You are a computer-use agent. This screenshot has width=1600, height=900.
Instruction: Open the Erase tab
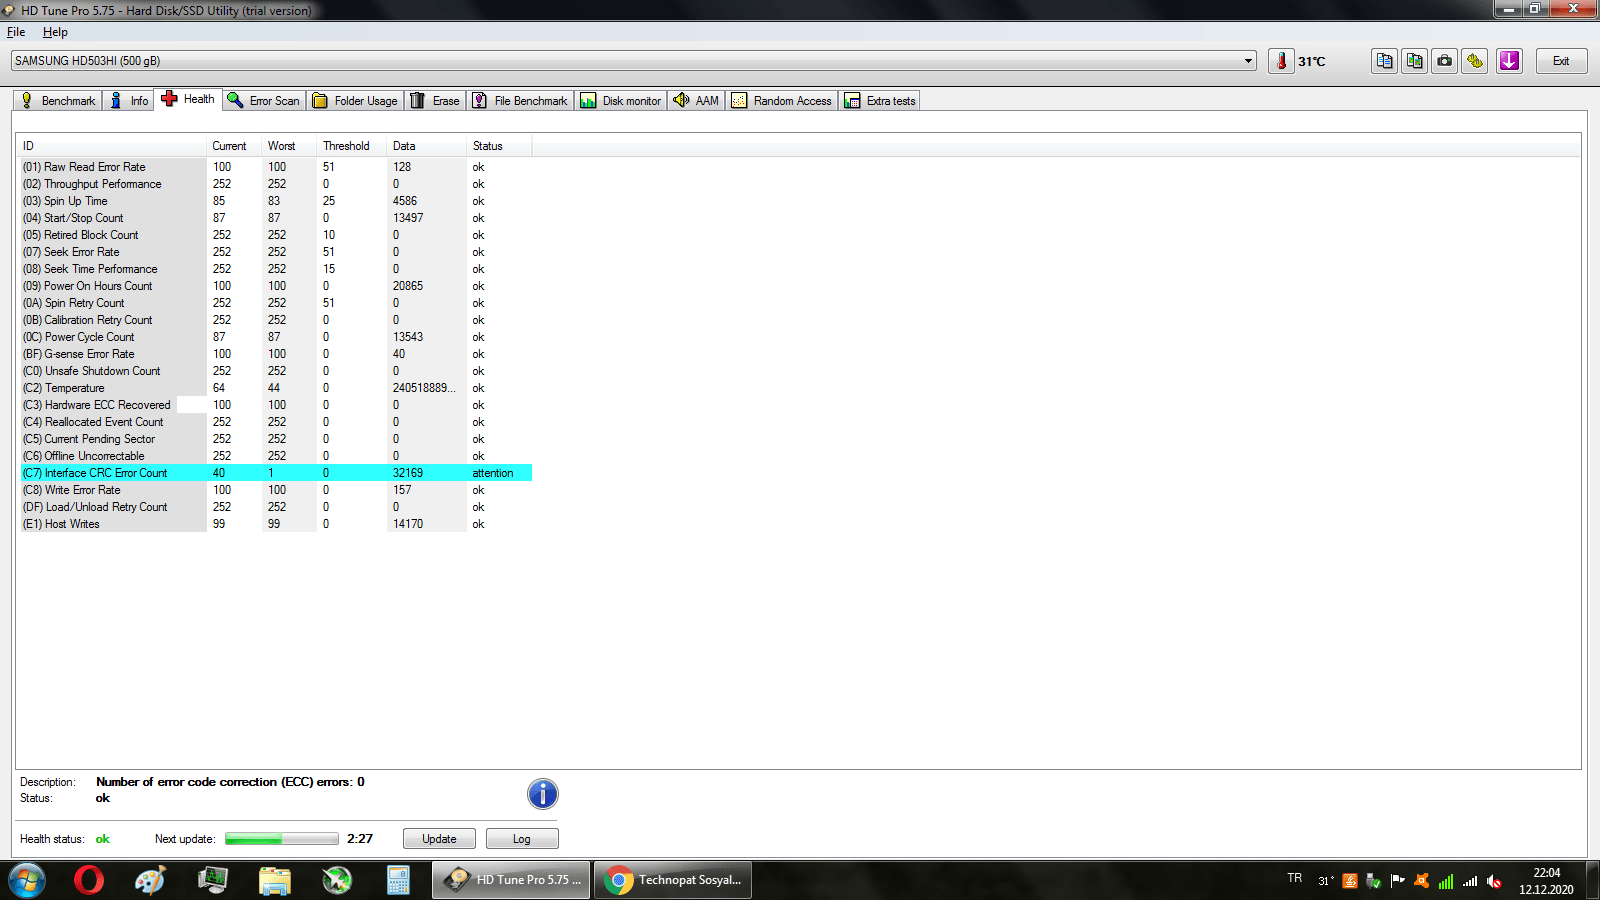(435, 101)
